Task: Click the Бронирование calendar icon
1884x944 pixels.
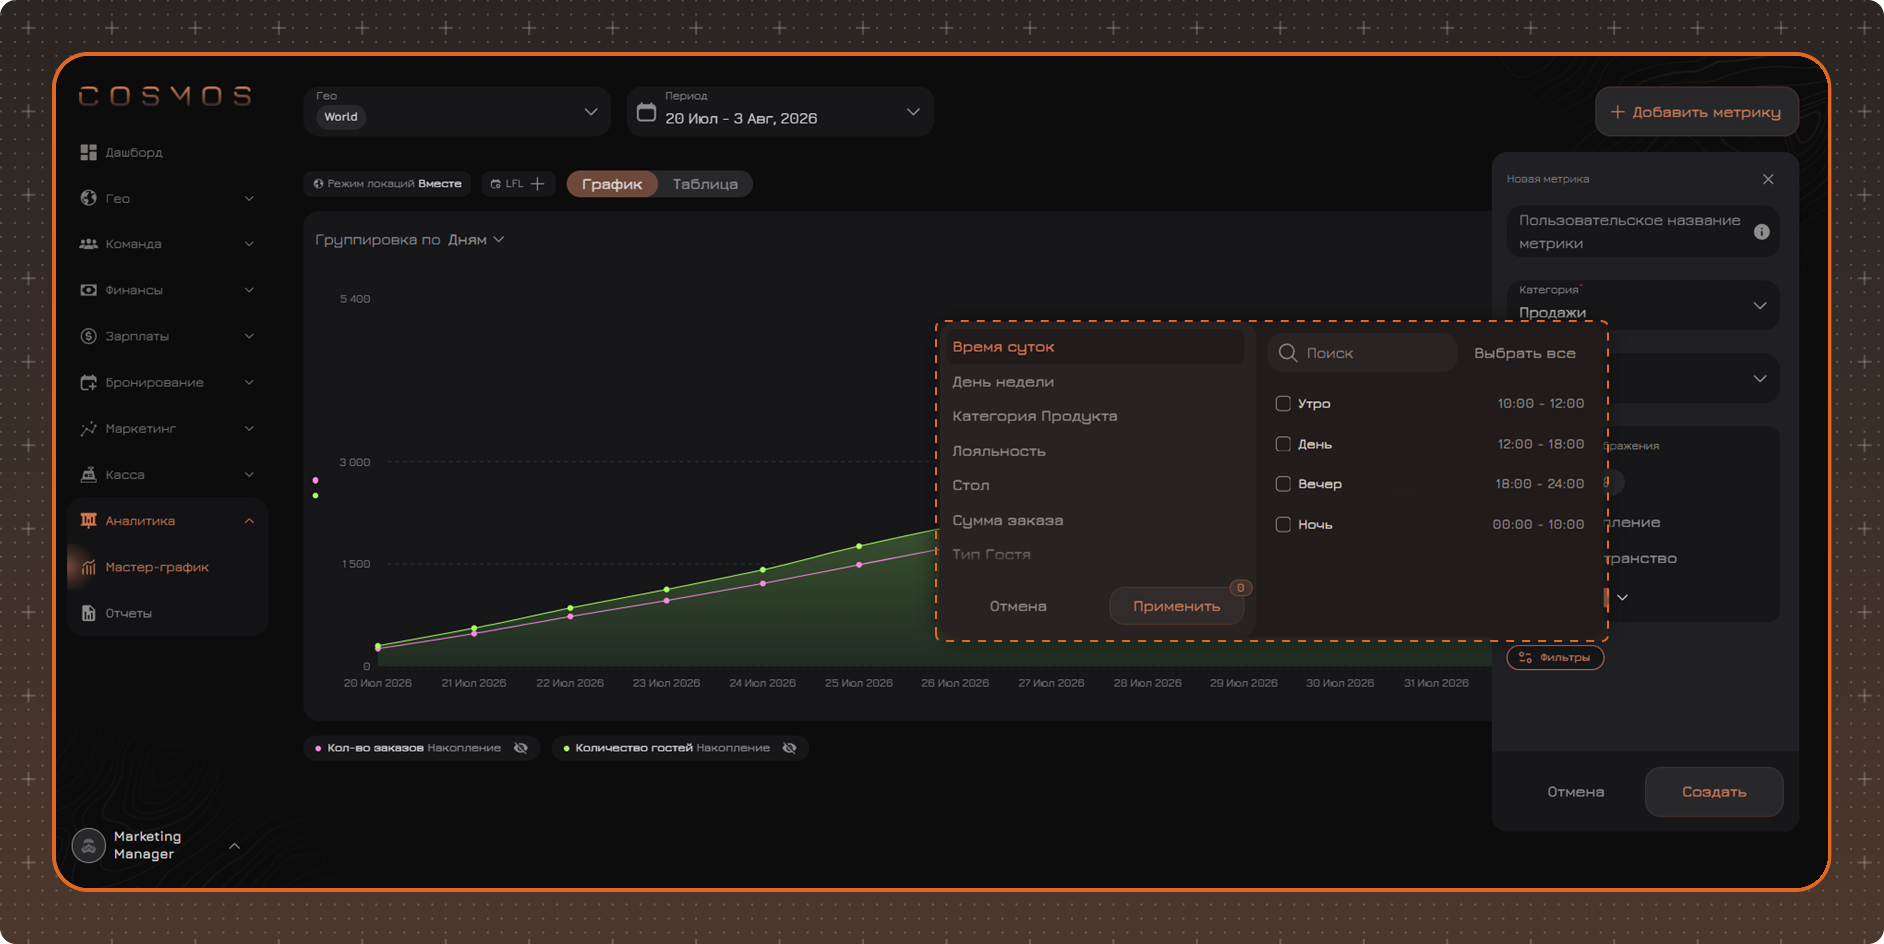Action: 88,382
